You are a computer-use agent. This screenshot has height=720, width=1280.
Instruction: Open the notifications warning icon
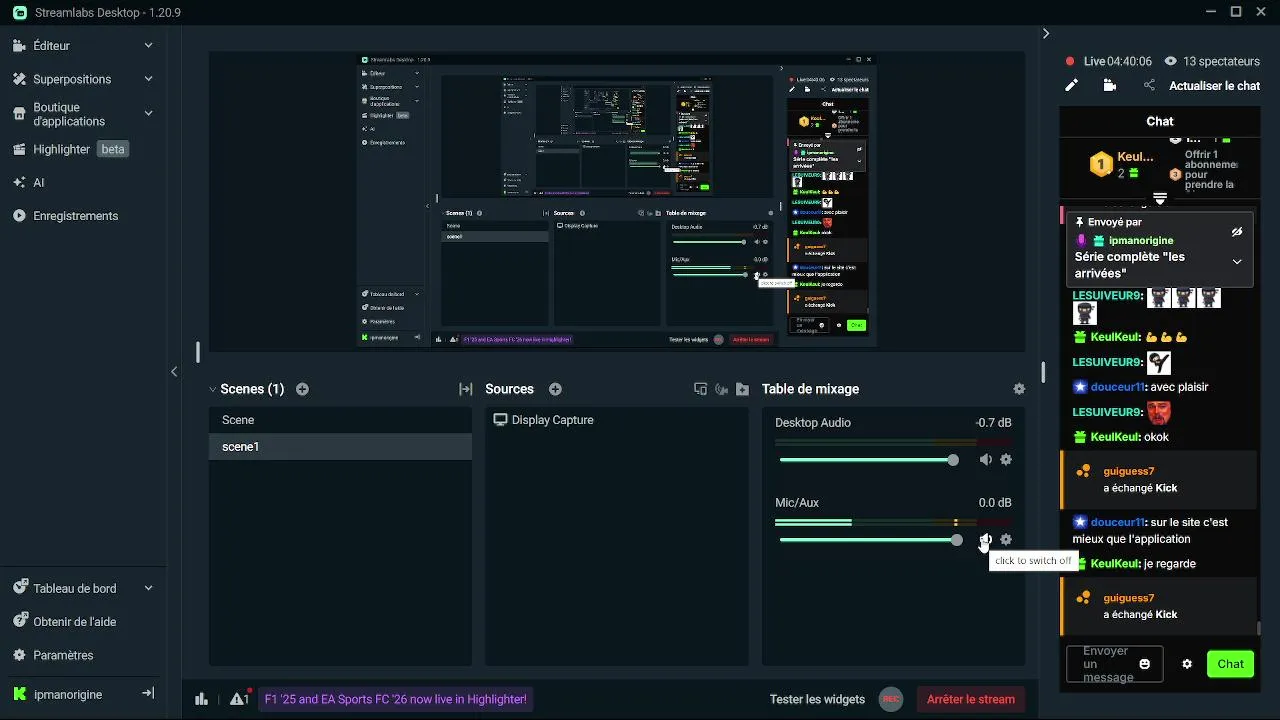(239, 699)
